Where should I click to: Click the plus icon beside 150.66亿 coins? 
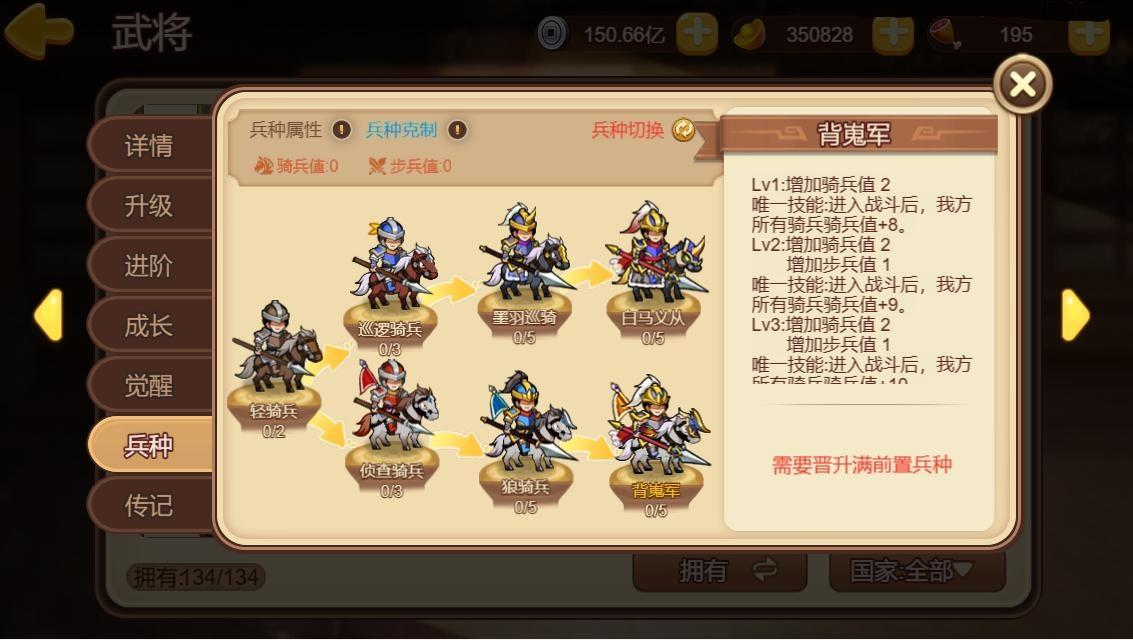click(697, 34)
